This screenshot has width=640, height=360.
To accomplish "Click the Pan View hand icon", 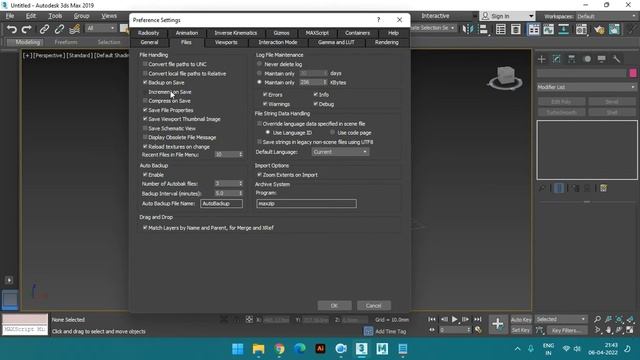I will (x=609, y=330).
